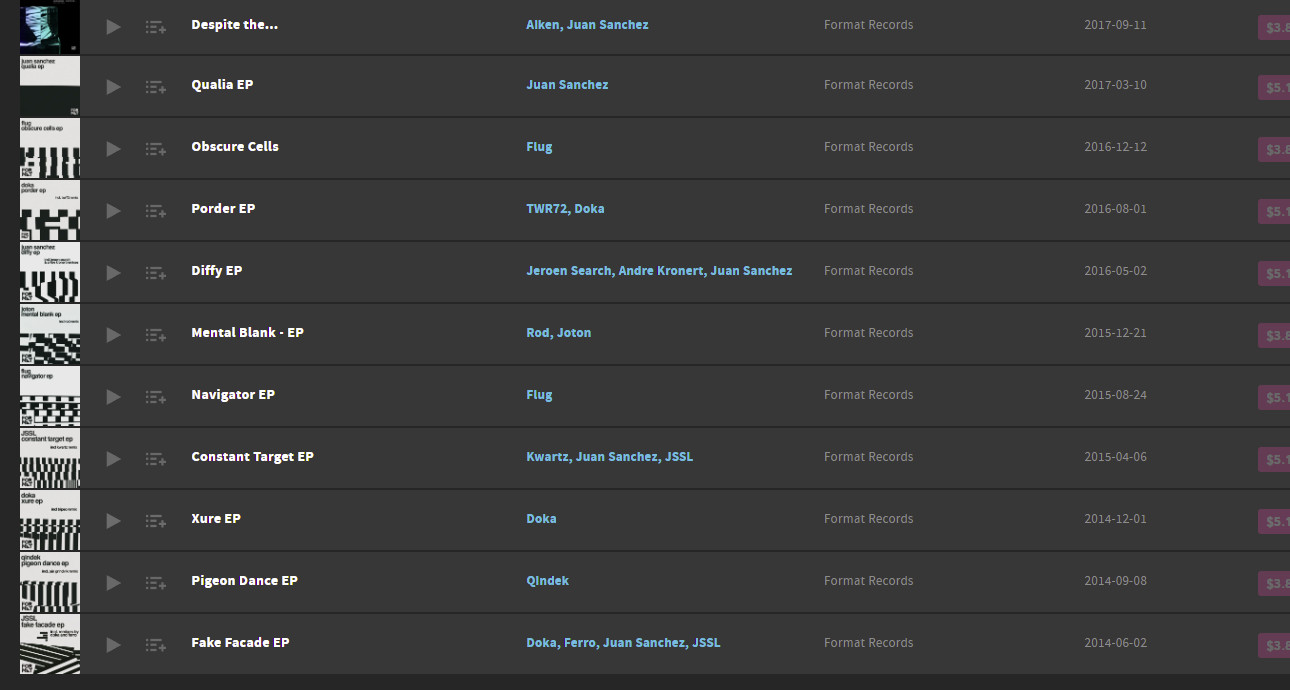Buy Qualia EP using its price button

point(1274,87)
